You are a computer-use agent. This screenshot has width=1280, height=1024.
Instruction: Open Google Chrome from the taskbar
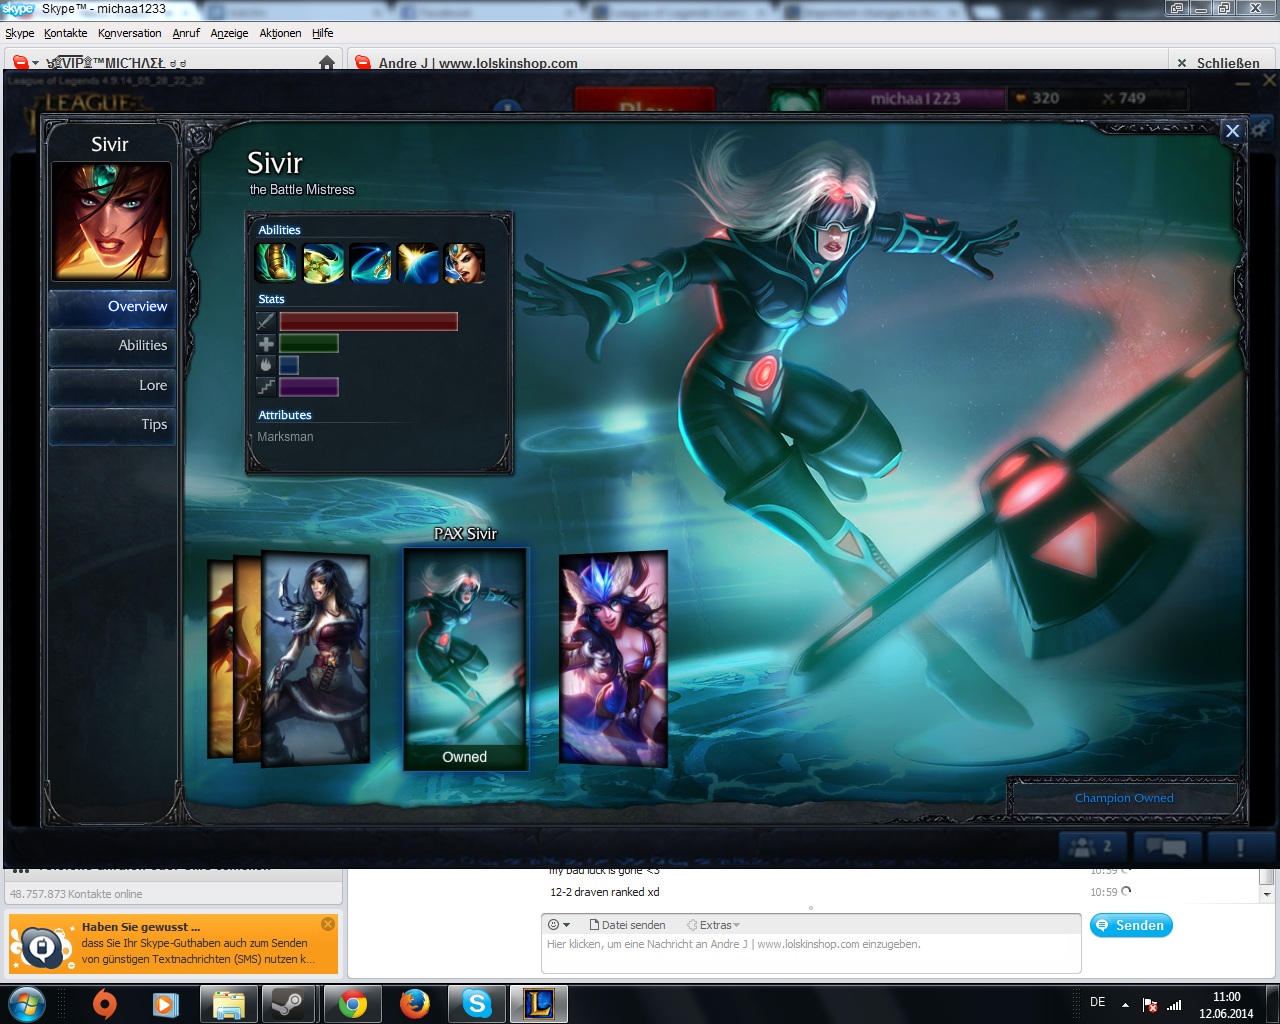(x=352, y=1003)
